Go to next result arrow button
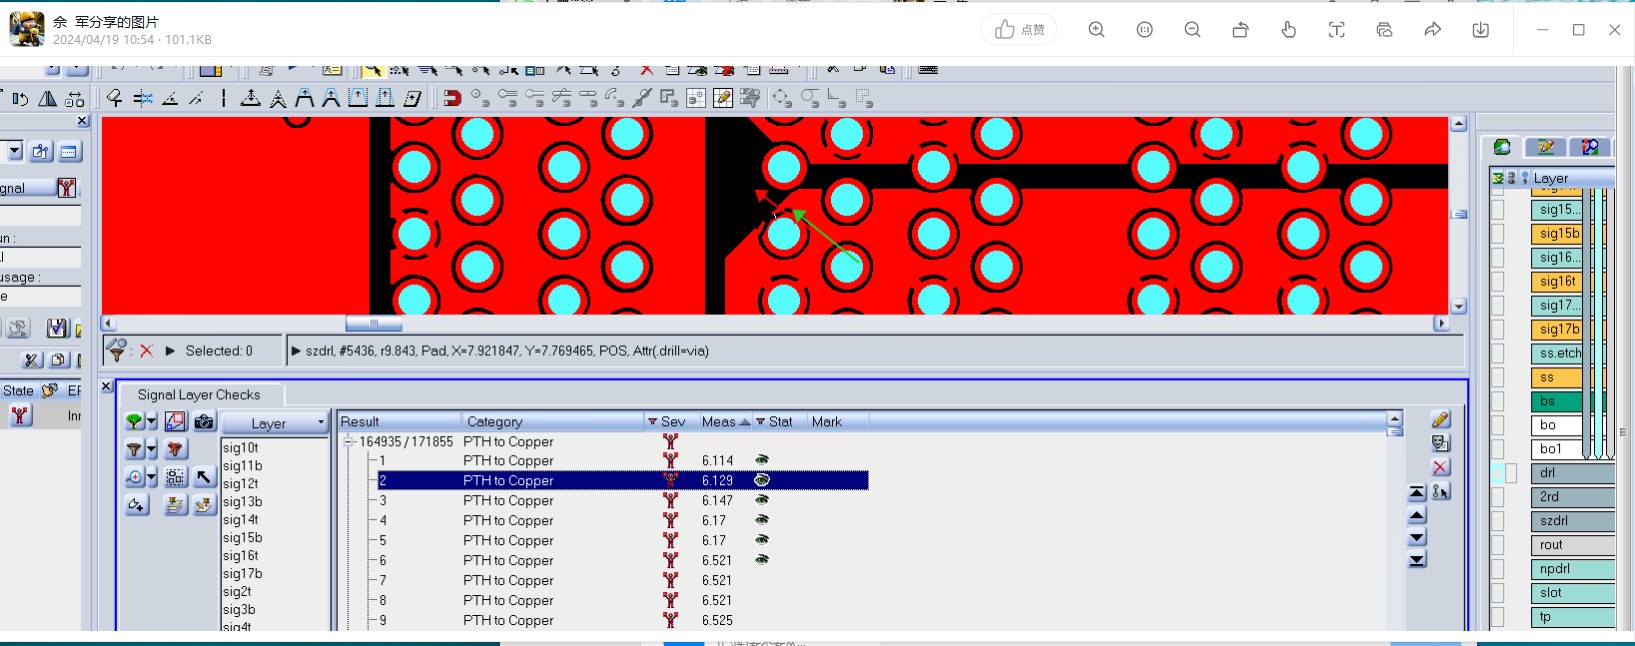Screen dimensions: 1635x646 coord(1417,538)
